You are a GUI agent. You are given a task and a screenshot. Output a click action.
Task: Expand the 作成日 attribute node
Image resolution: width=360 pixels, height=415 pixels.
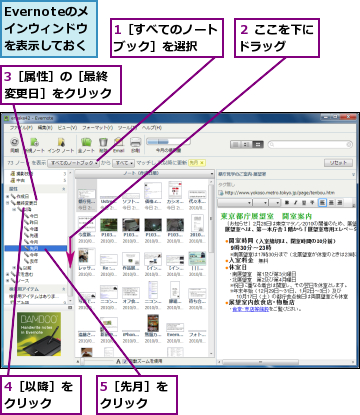8,196
